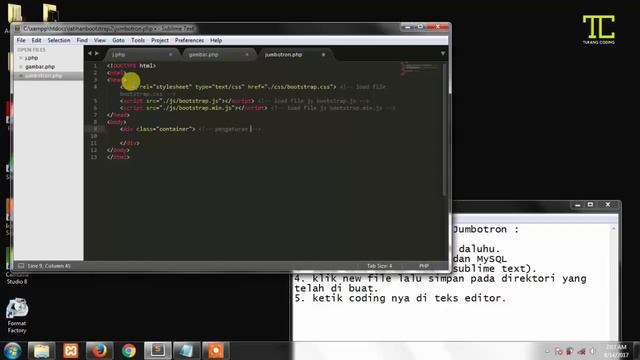Viewport: 640px width, 360px height.
Task: Open the Camtasia Studio 8 desktop icon
Action: pos(17,278)
